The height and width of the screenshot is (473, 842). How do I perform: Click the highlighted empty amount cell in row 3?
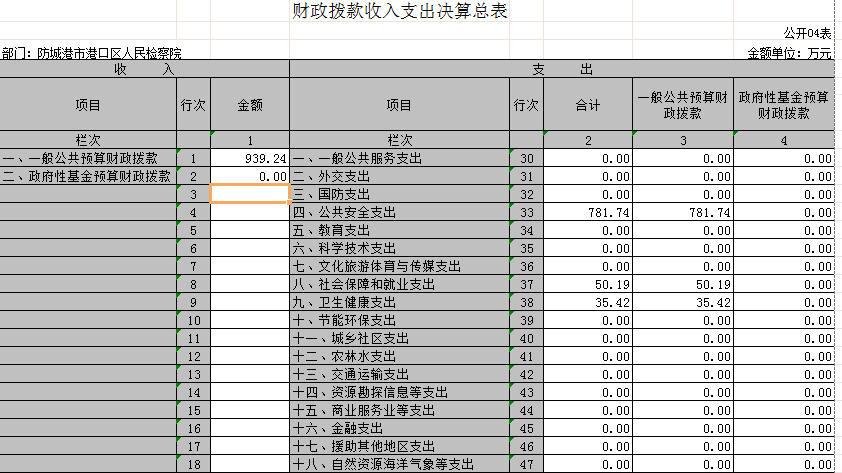click(250, 194)
